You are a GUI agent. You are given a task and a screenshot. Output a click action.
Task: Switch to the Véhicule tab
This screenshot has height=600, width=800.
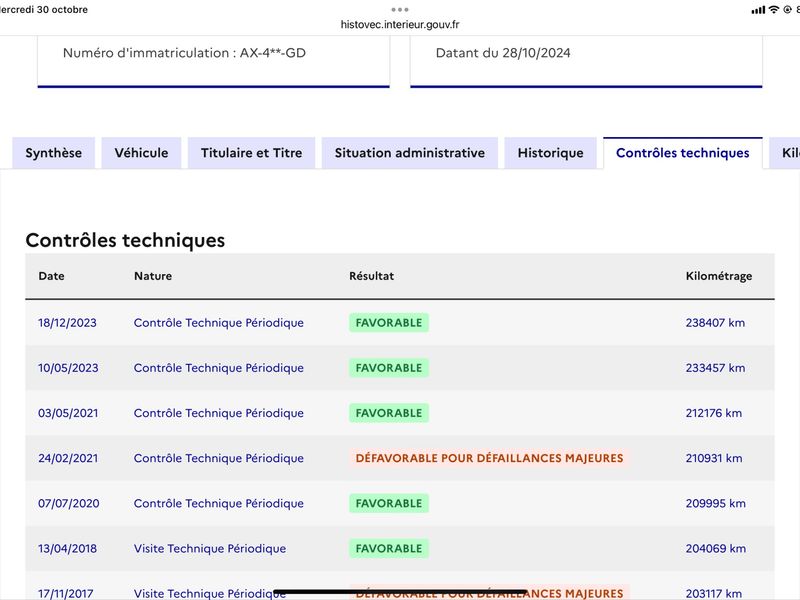[x=141, y=153]
